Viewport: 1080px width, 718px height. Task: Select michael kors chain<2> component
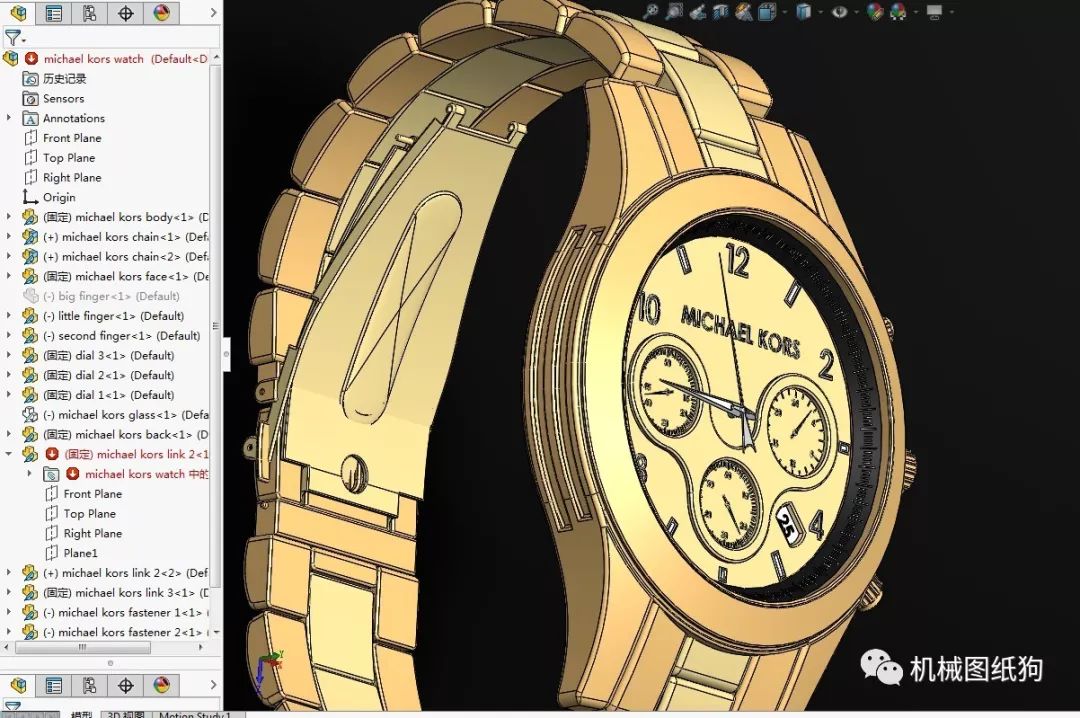pyautogui.click(x=115, y=256)
